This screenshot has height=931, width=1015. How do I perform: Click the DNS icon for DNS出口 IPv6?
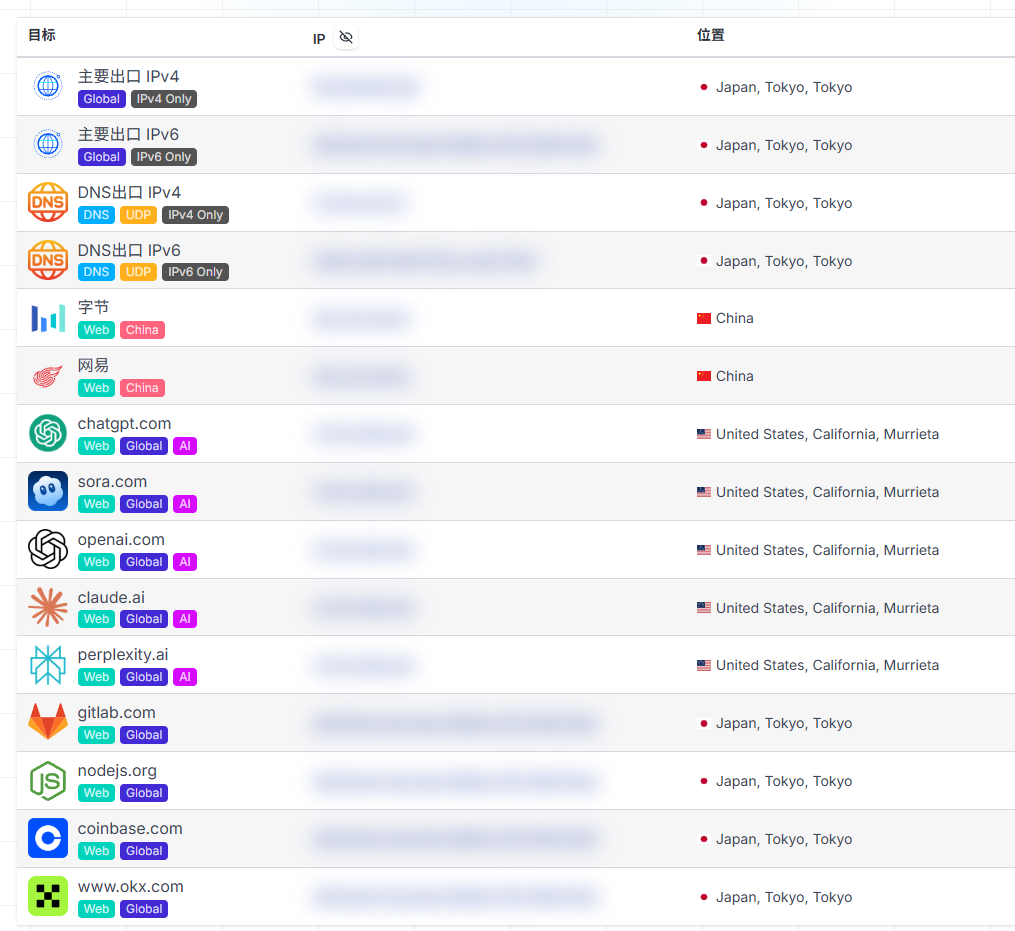[48, 260]
